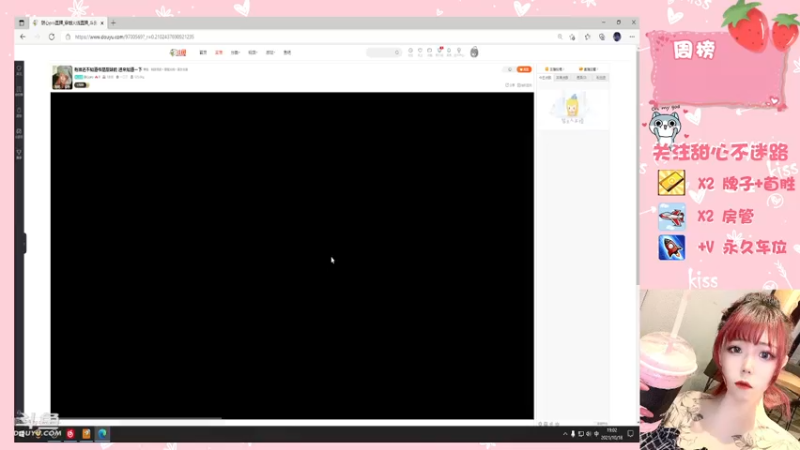Expand the fifth Douyu nav dropdown

(x=270, y=53)
